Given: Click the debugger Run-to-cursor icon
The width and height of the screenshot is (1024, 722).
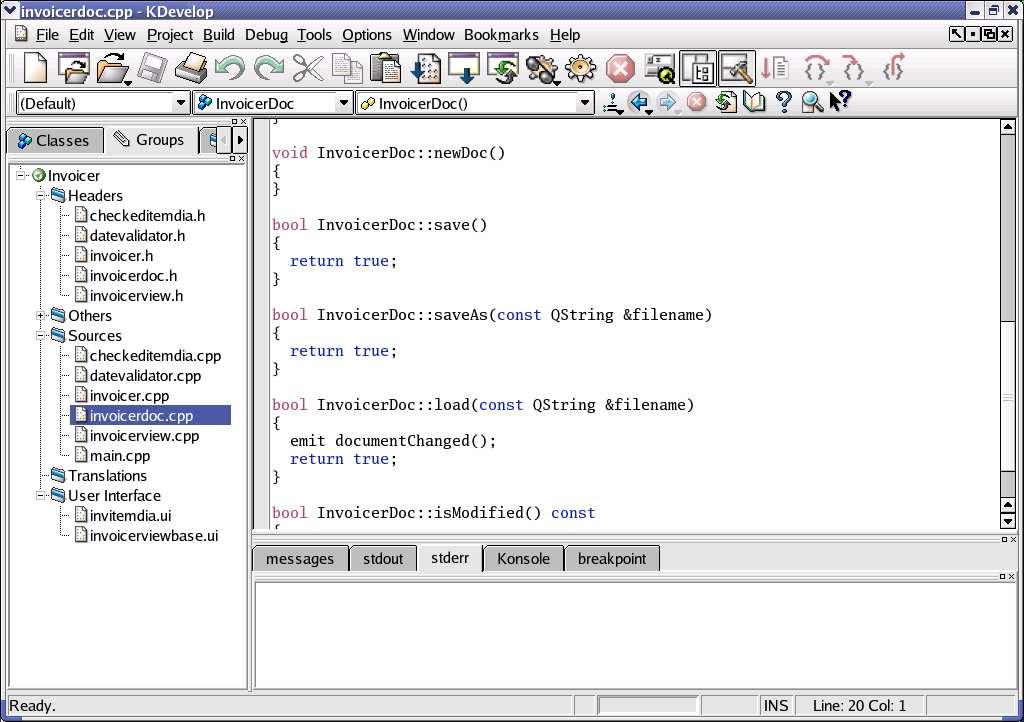Looking at the screenshot, I should 776,68.
